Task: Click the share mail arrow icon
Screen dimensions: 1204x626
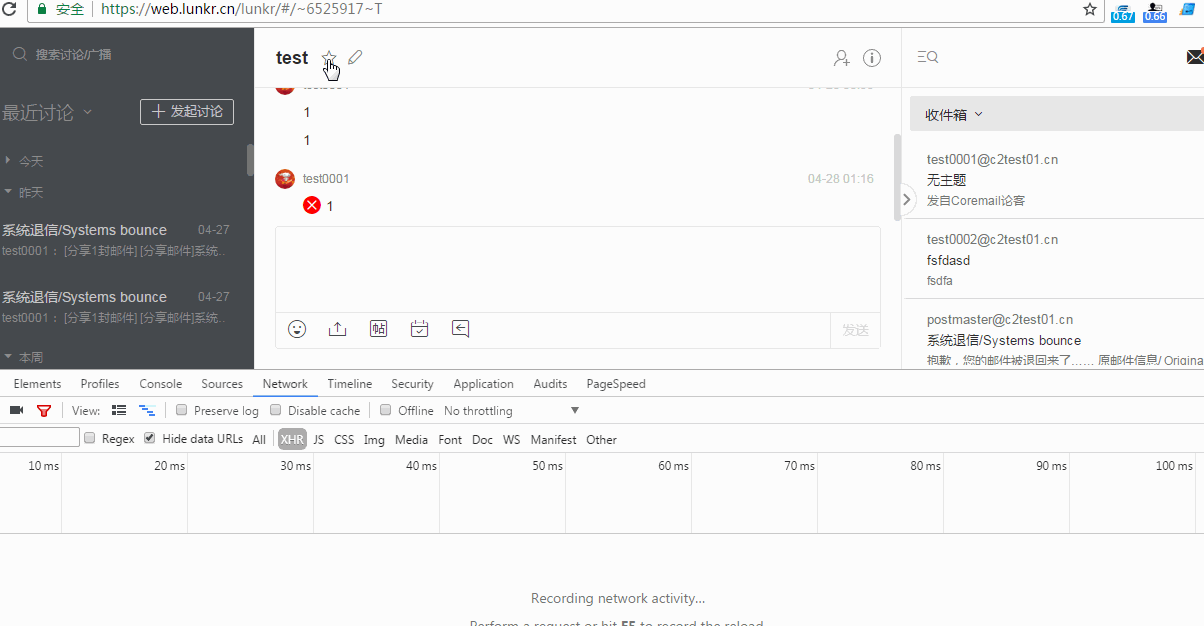Action: coord(460,329)
